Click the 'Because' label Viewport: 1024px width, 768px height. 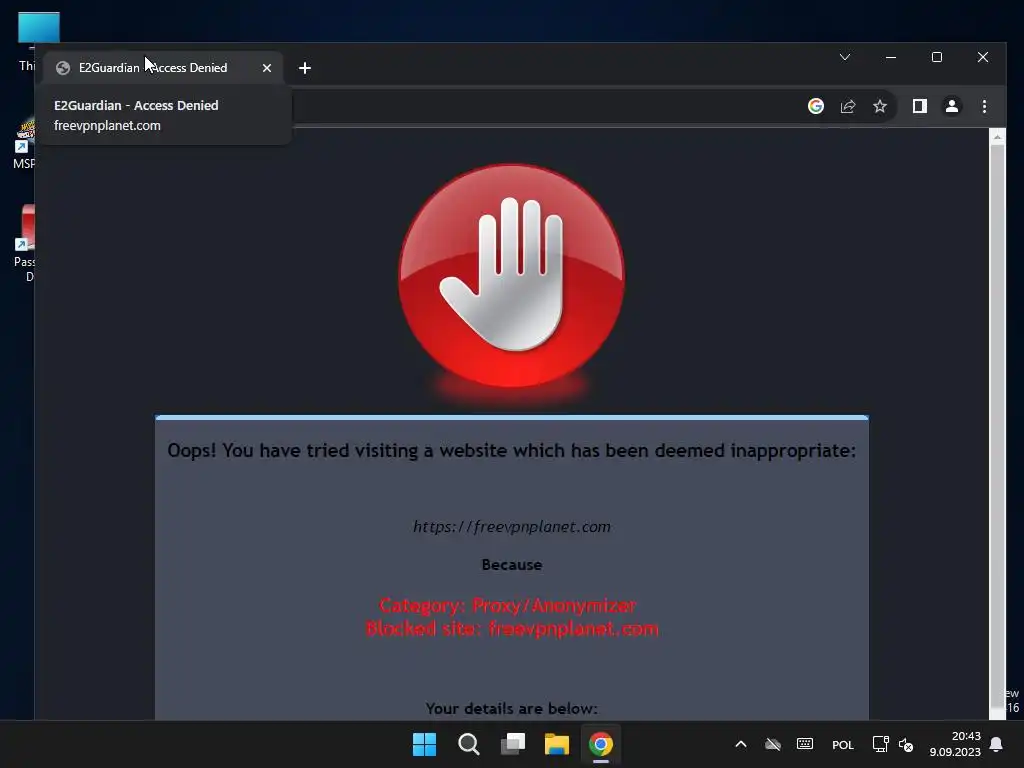tap(511, 565)
